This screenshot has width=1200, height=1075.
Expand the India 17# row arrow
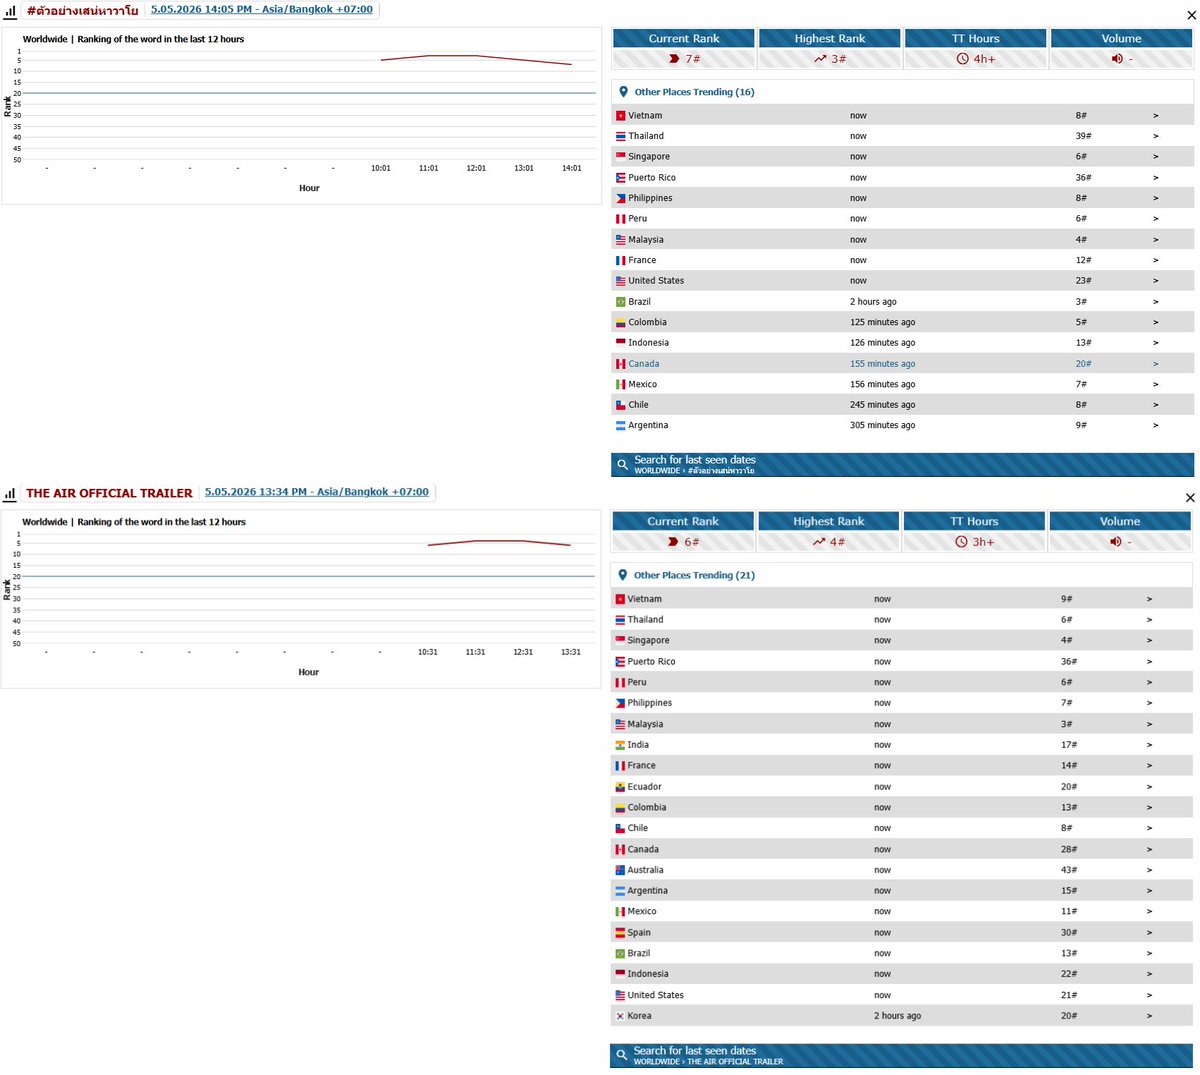1150,745
